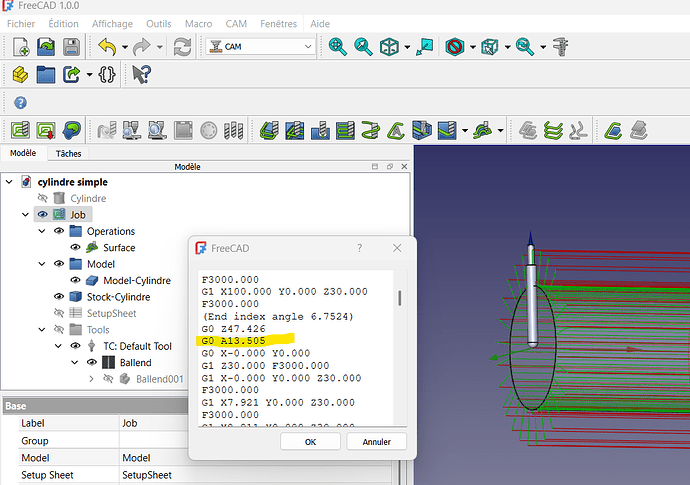This screenshot has height=485, width=690.
Task: Float the Modèle panel with undock button
Action: tap(389, 166)
